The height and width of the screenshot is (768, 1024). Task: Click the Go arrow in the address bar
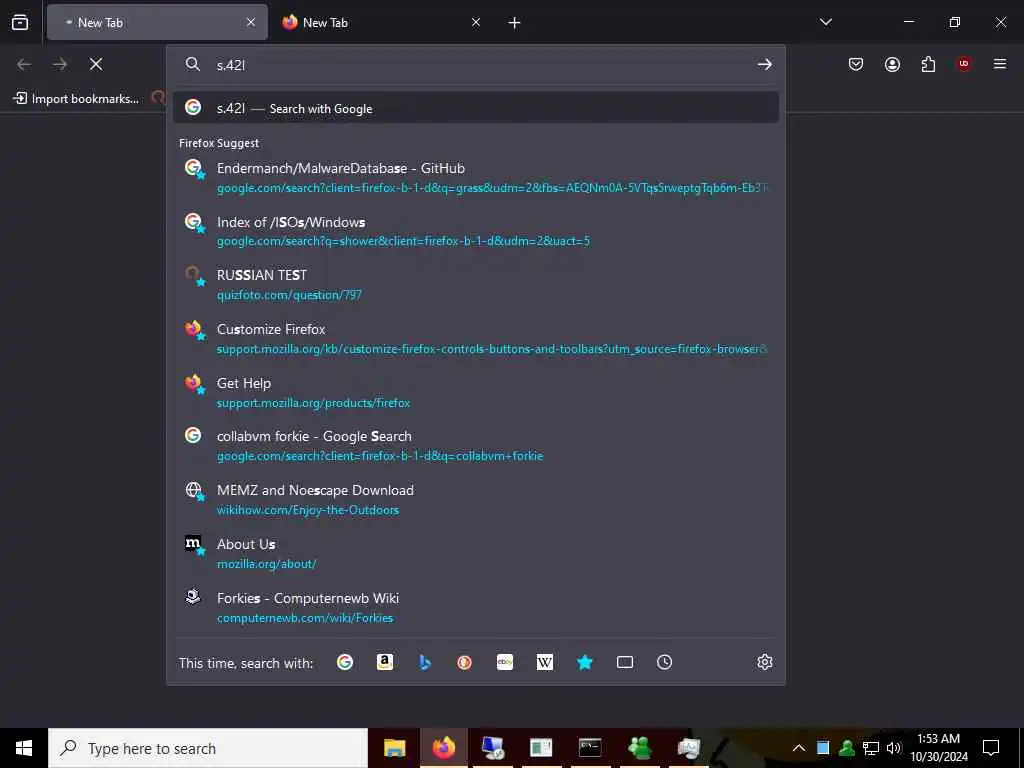765,64
